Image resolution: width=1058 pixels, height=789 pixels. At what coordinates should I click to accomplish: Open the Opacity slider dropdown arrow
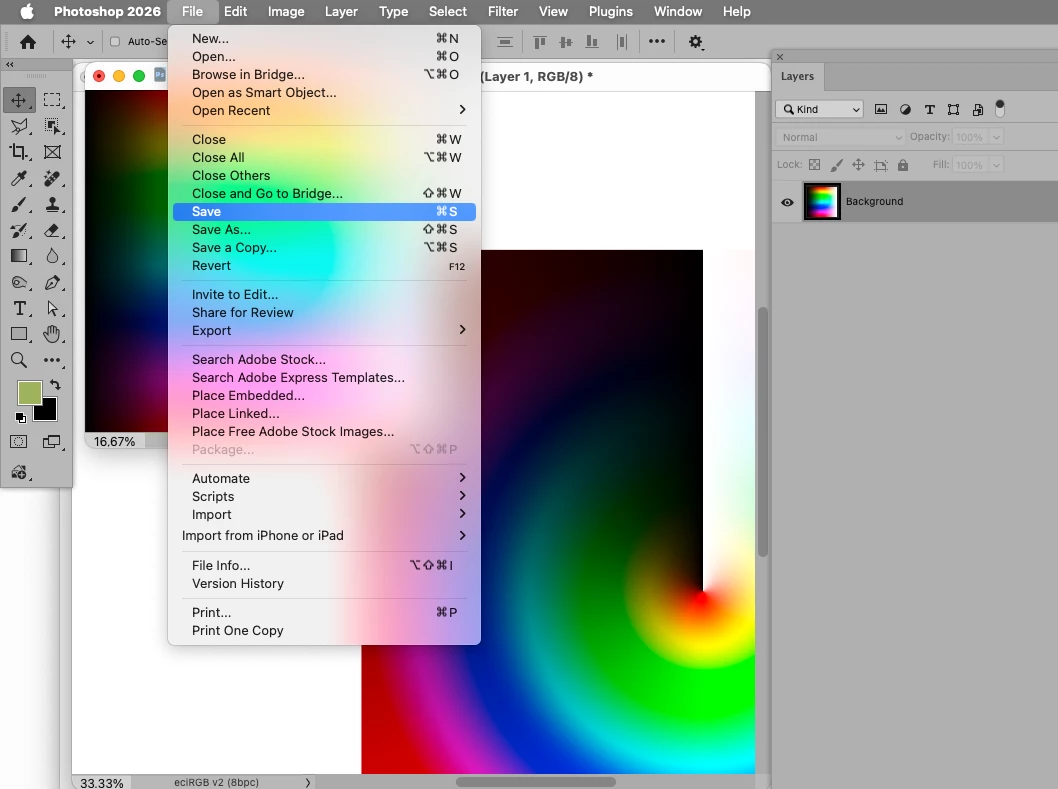[x=996, y=137]
